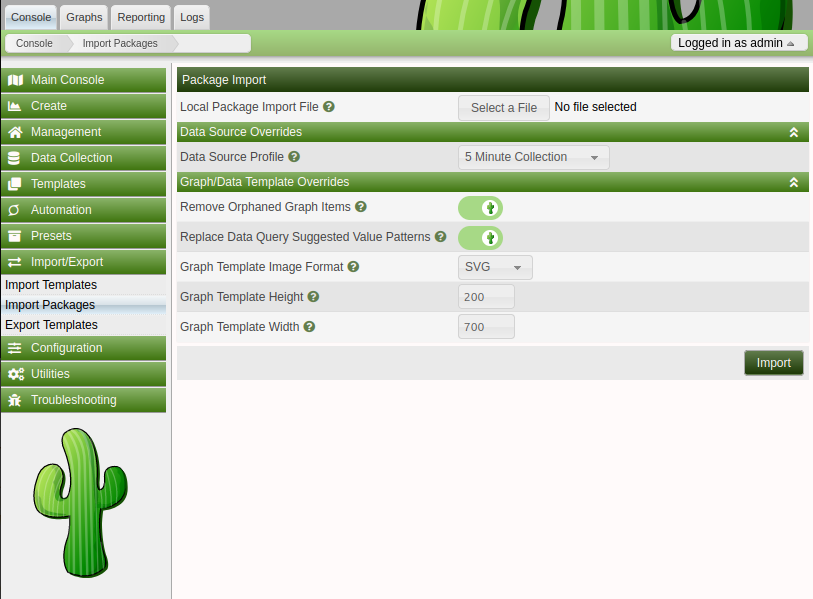Open the Data Source Profile dropdown

click(534, 157)
